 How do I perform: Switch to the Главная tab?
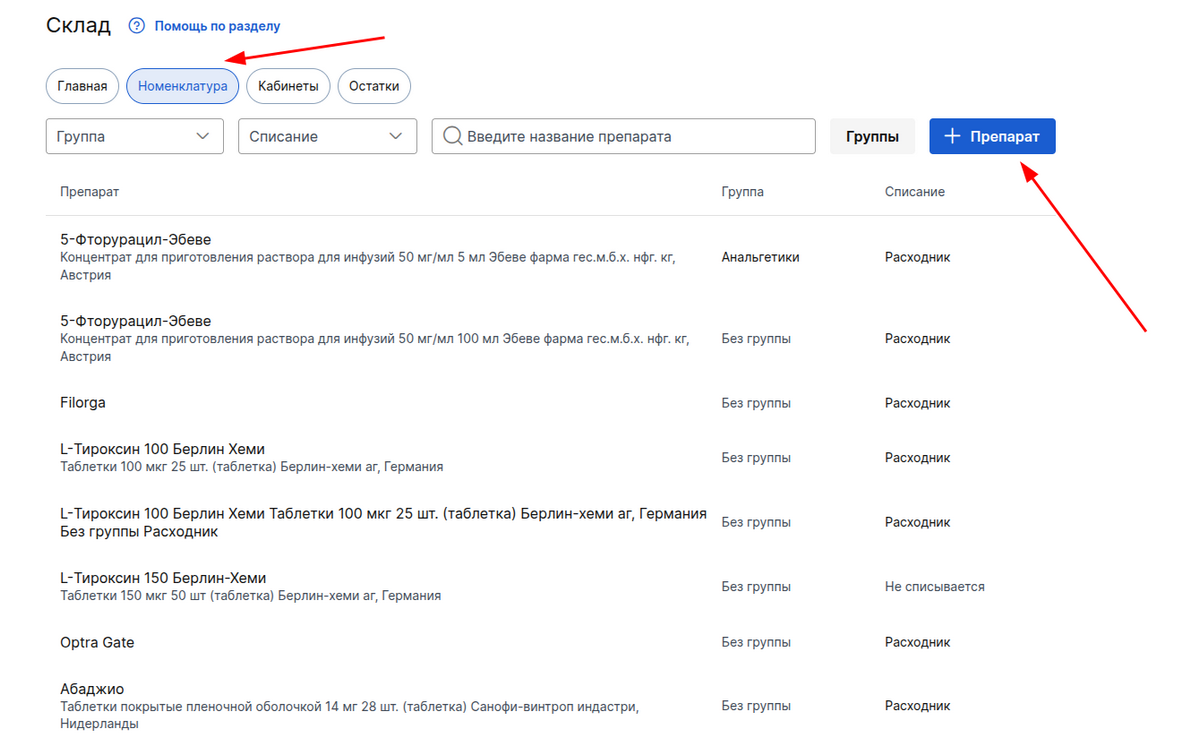coord(83,86)
